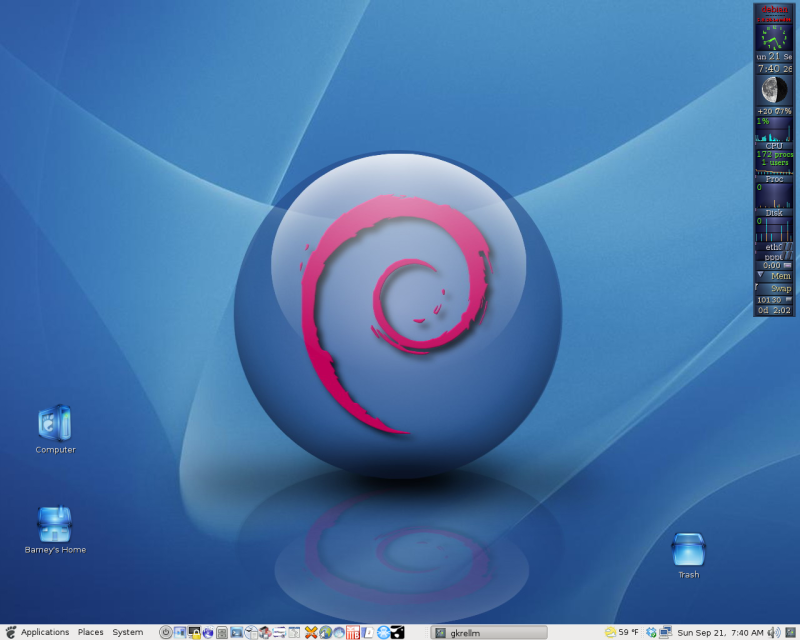Screen dimensions: 800x640
Task: Open the music note document launcher
Action: click(x=367, y=633)
